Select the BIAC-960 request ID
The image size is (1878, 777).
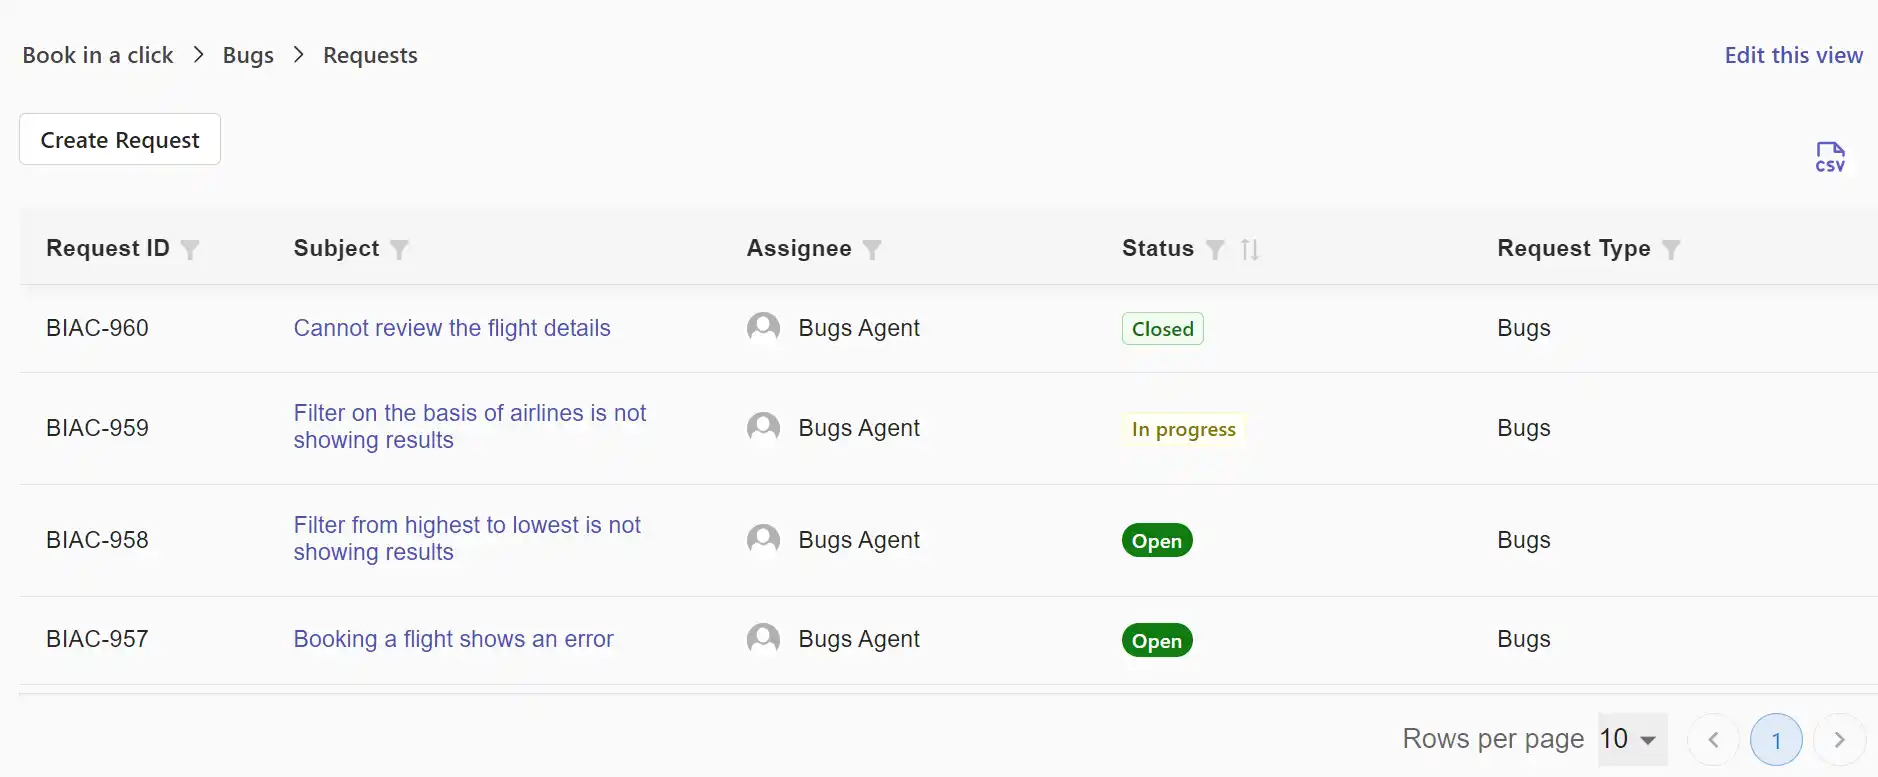[97, 328]
